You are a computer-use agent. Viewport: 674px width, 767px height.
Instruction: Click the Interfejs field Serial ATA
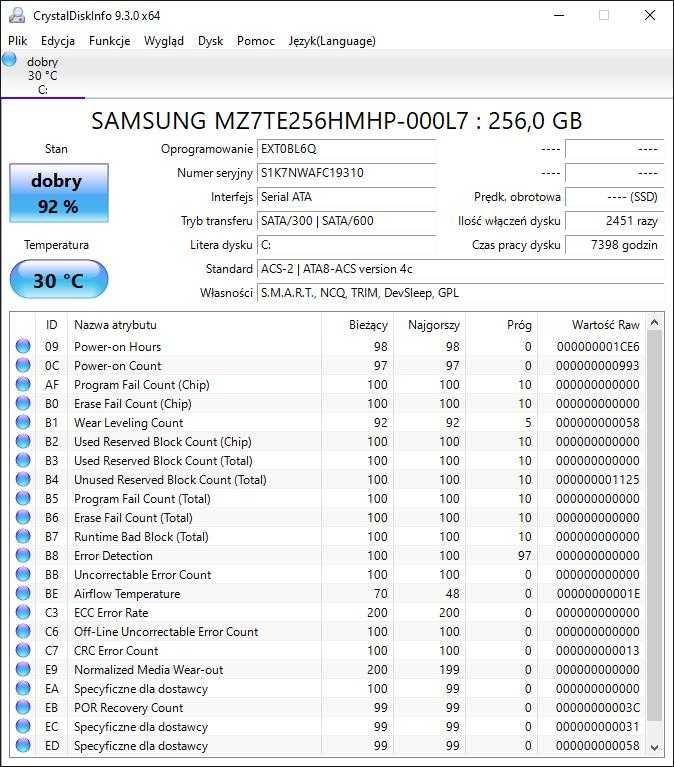coord(347,197)
